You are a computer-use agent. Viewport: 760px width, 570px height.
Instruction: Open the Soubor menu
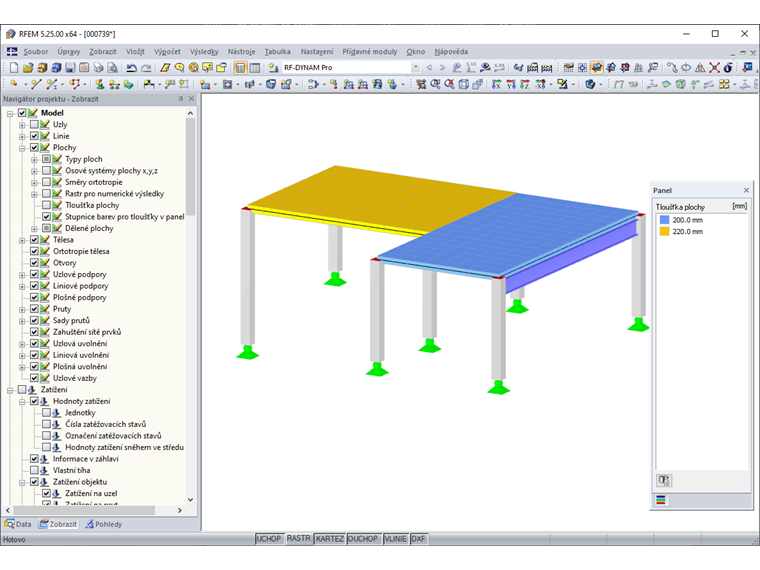click(x=35, y=51)
